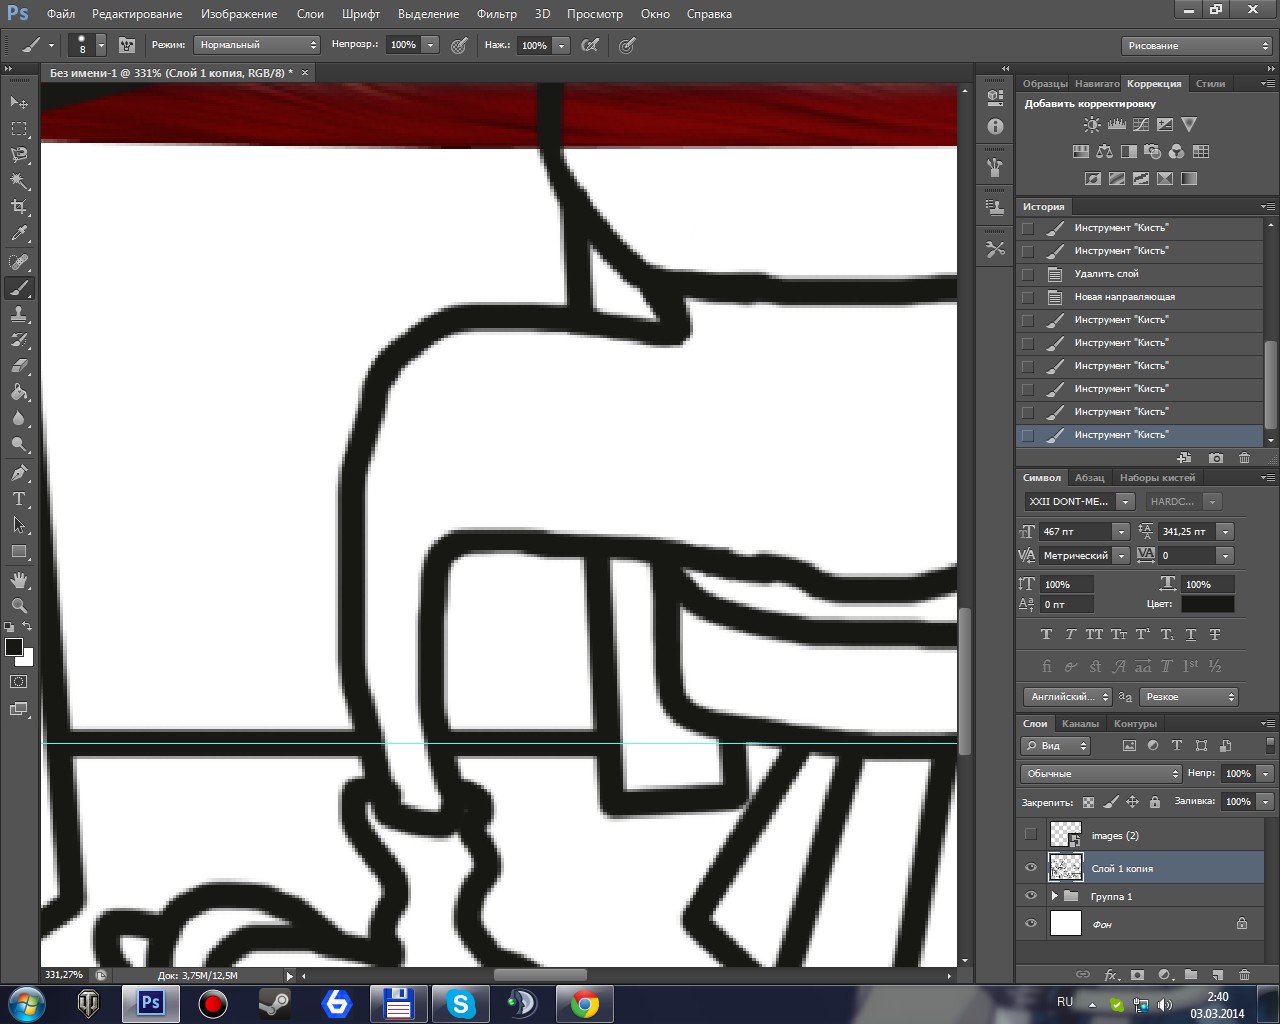
Task: Select the Brush tool in toolbox
Action: [19, 288]
